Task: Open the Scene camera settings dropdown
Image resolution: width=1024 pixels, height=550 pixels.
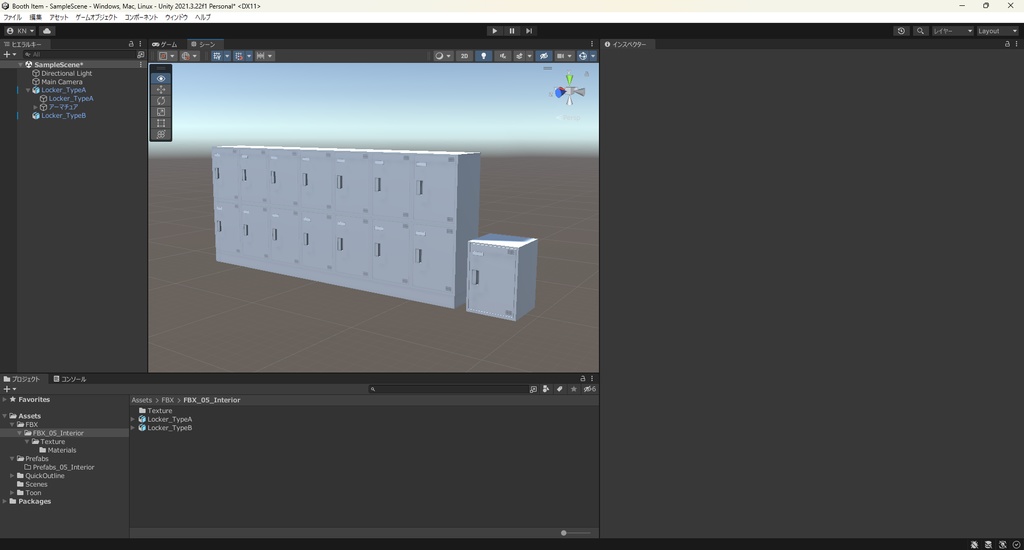Action: [x=564, y=56]
